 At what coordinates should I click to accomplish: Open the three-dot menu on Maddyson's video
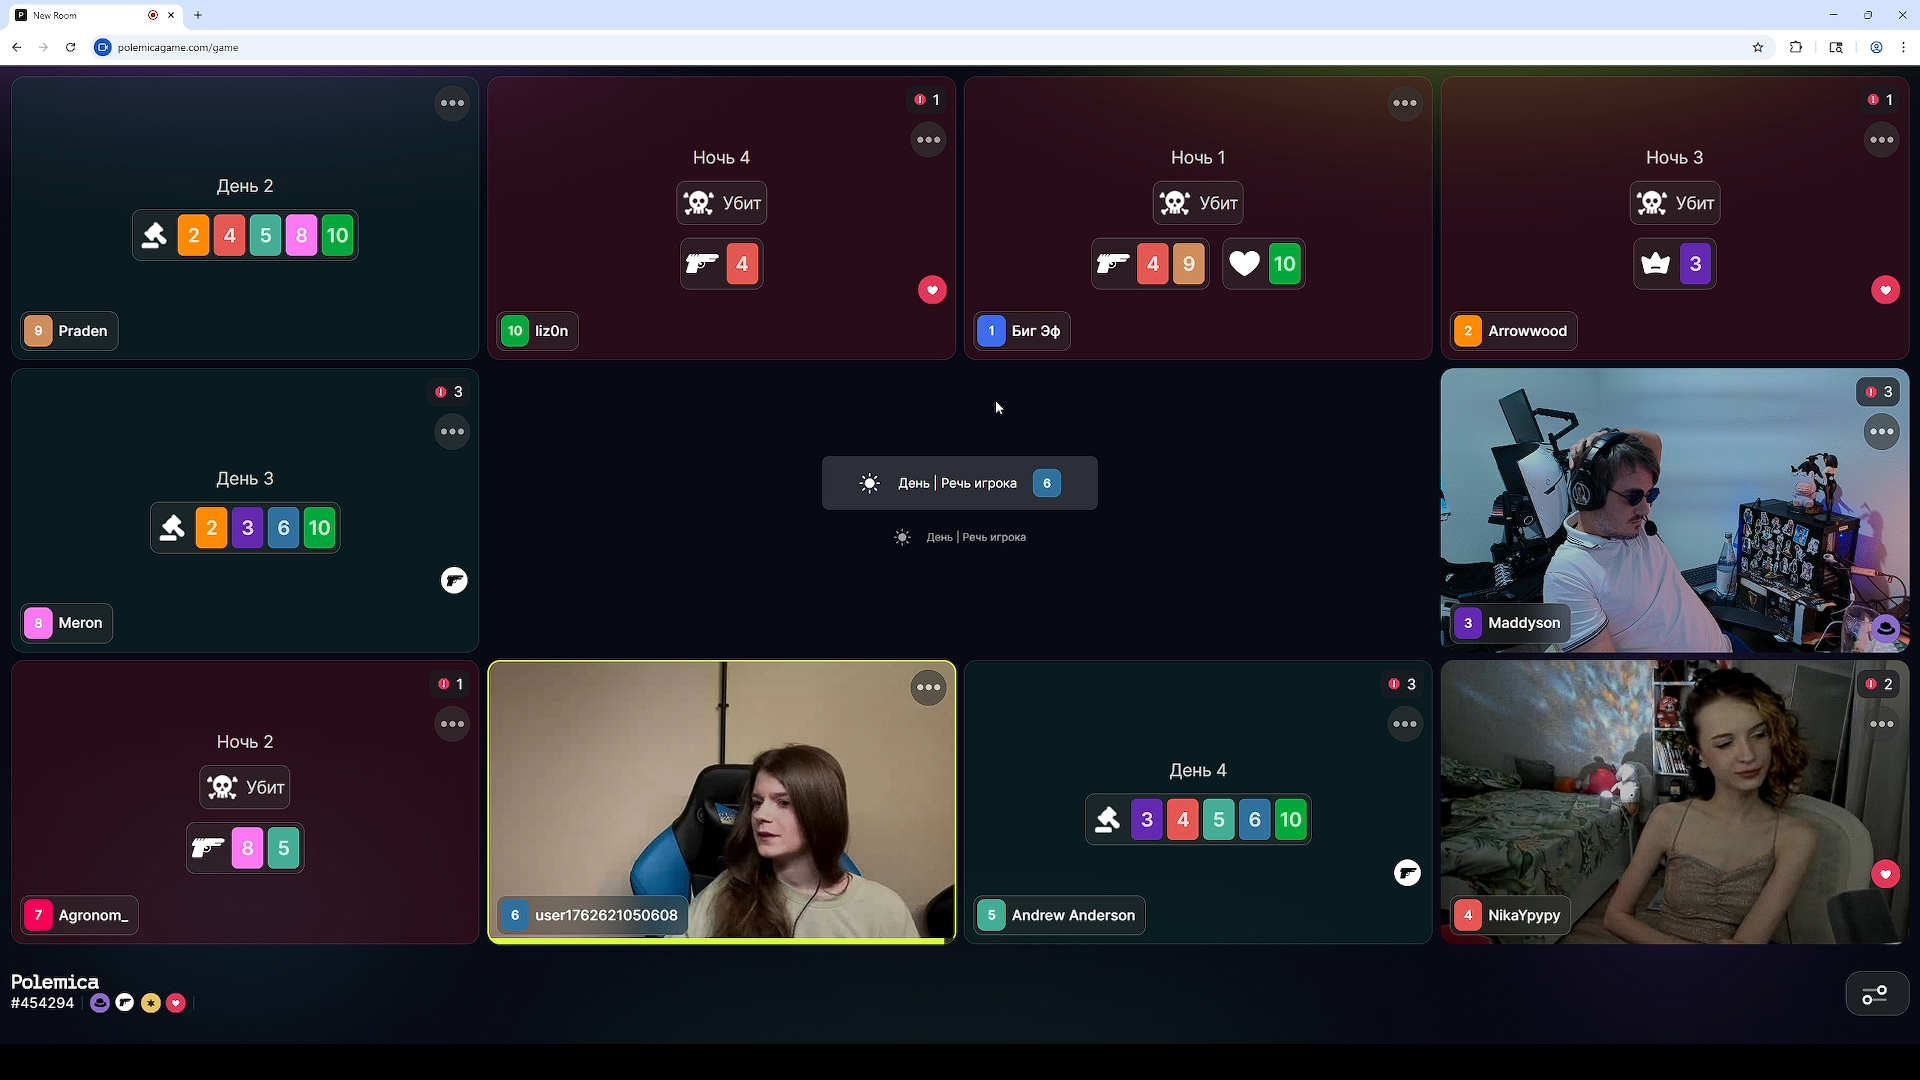point(1881,432)
